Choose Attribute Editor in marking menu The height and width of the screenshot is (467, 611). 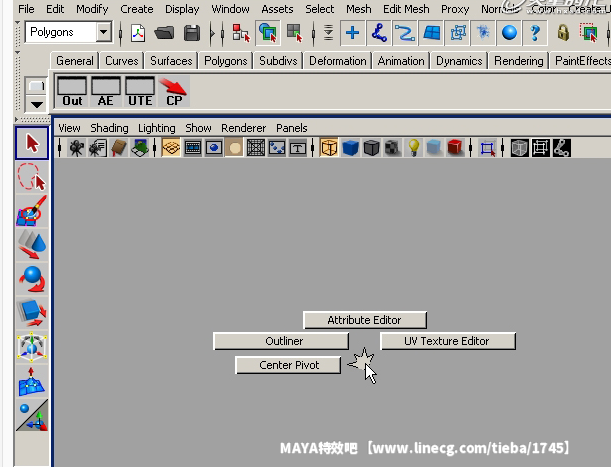tap(365, 320)
